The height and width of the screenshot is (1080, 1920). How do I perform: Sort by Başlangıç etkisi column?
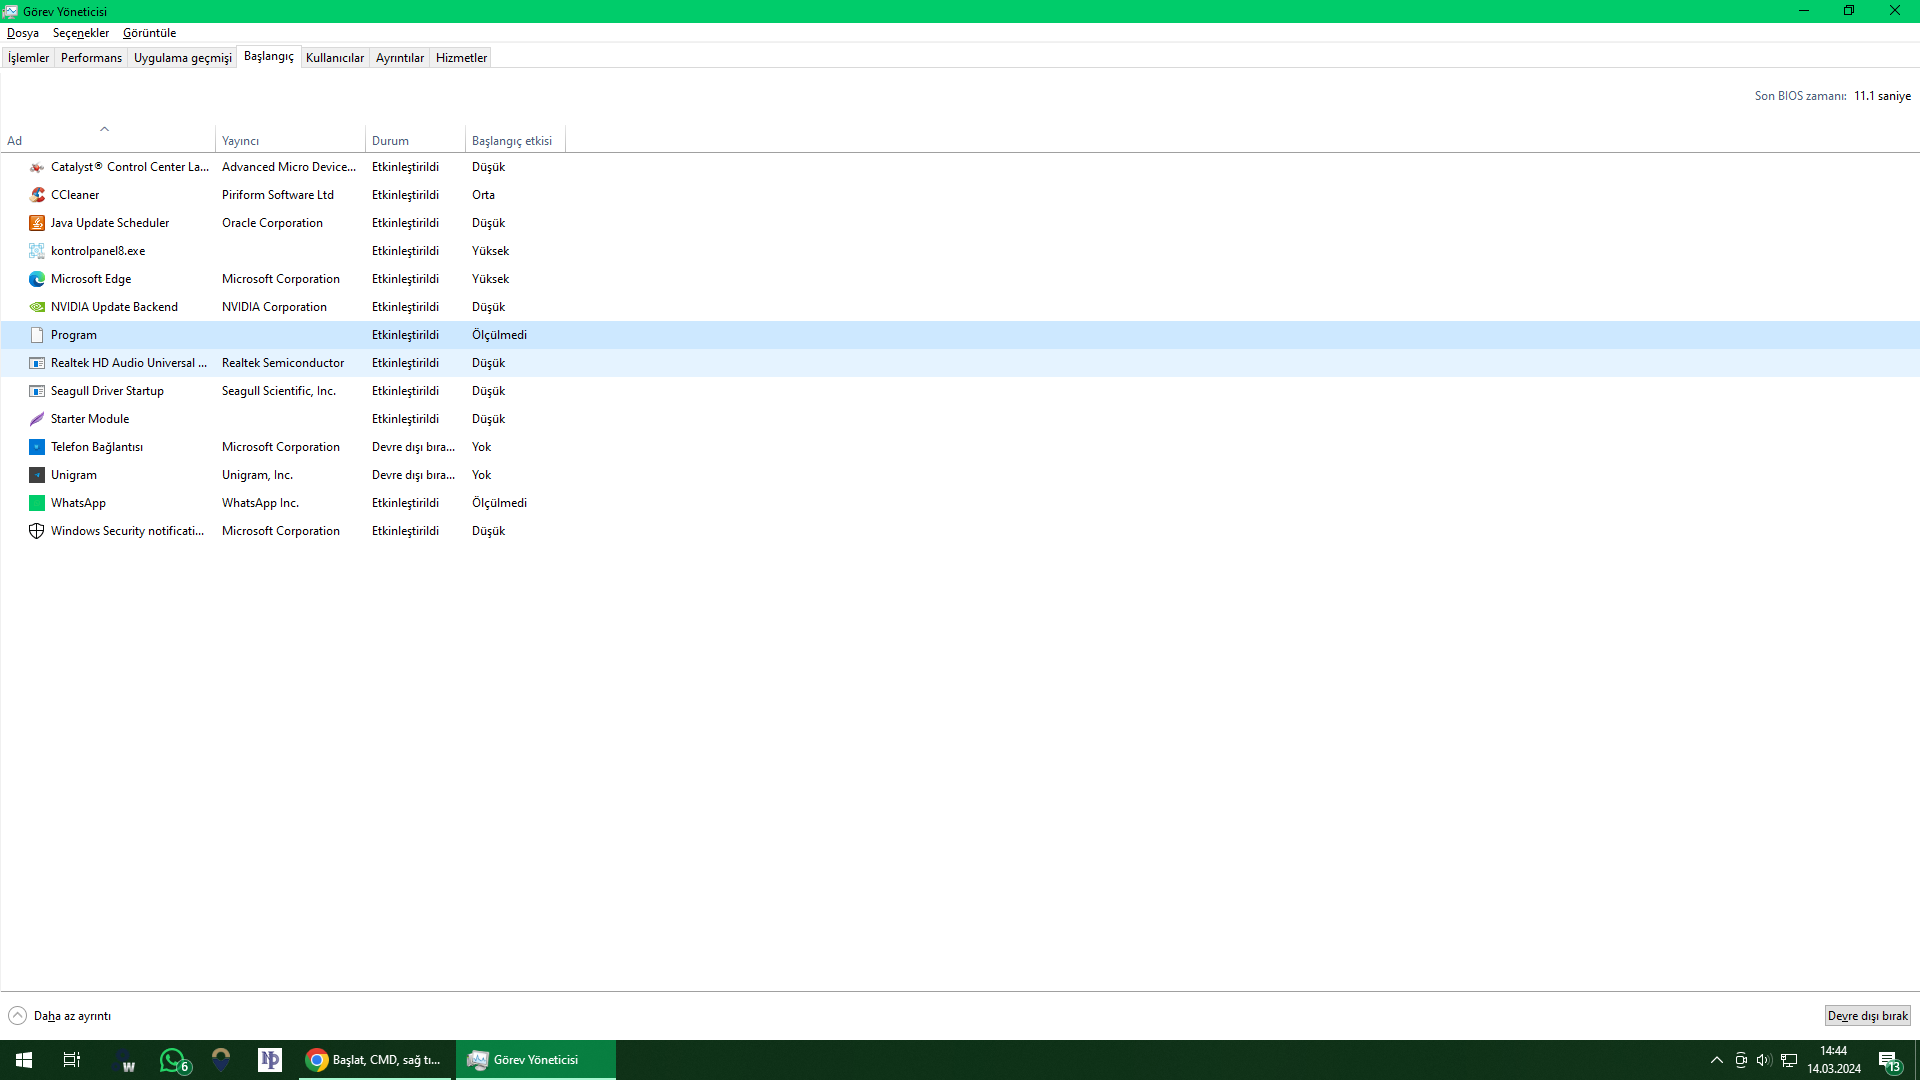tap(511, 141)
